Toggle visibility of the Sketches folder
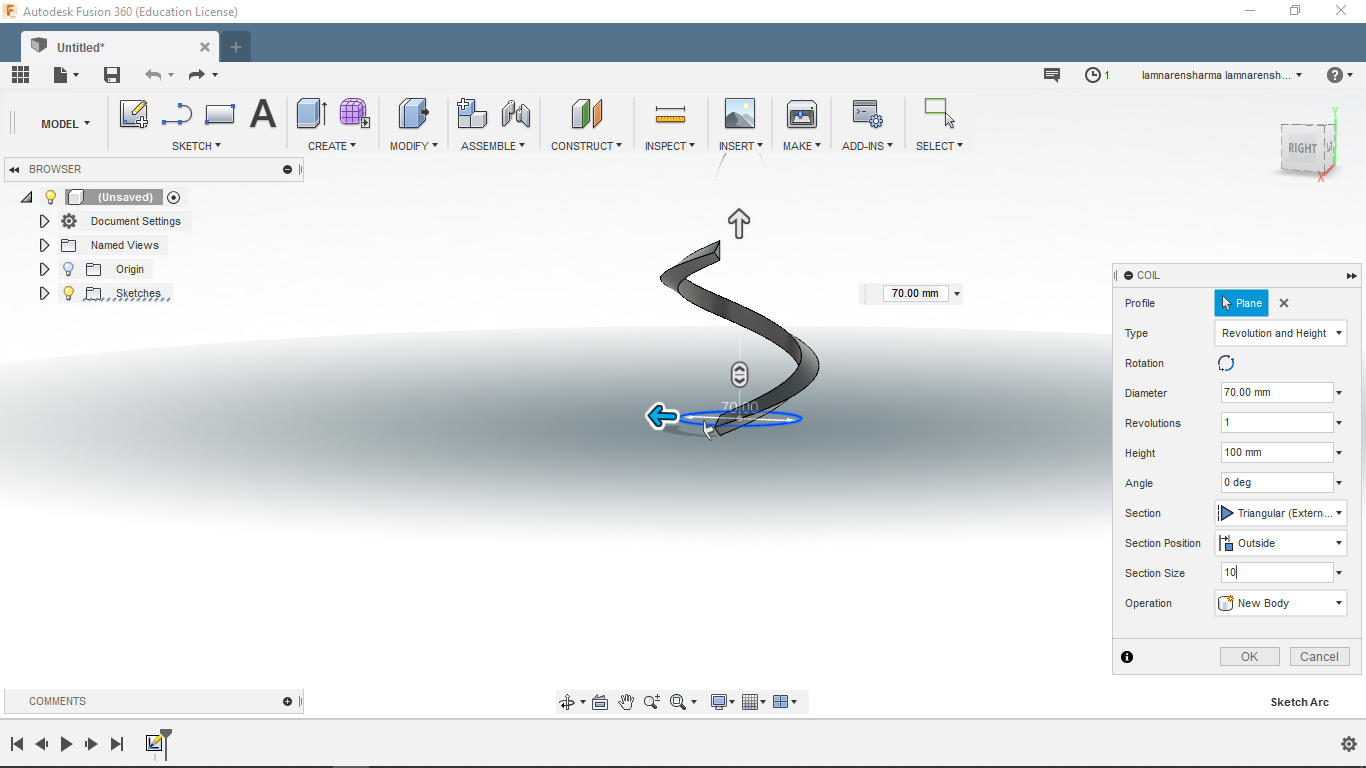The width and height of the screenshot is (1366, 768). [x=68, y=293]
